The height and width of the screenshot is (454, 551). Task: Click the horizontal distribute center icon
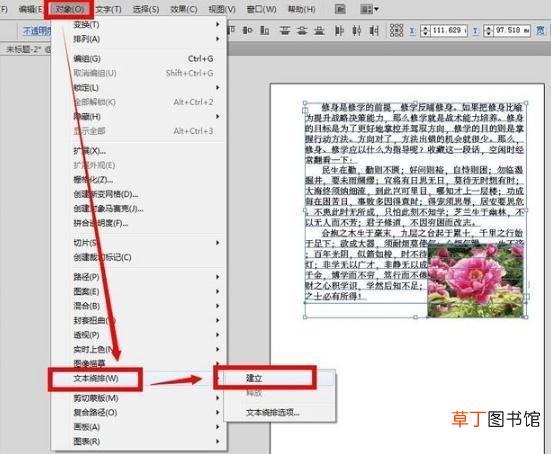(x=357, y=31)
